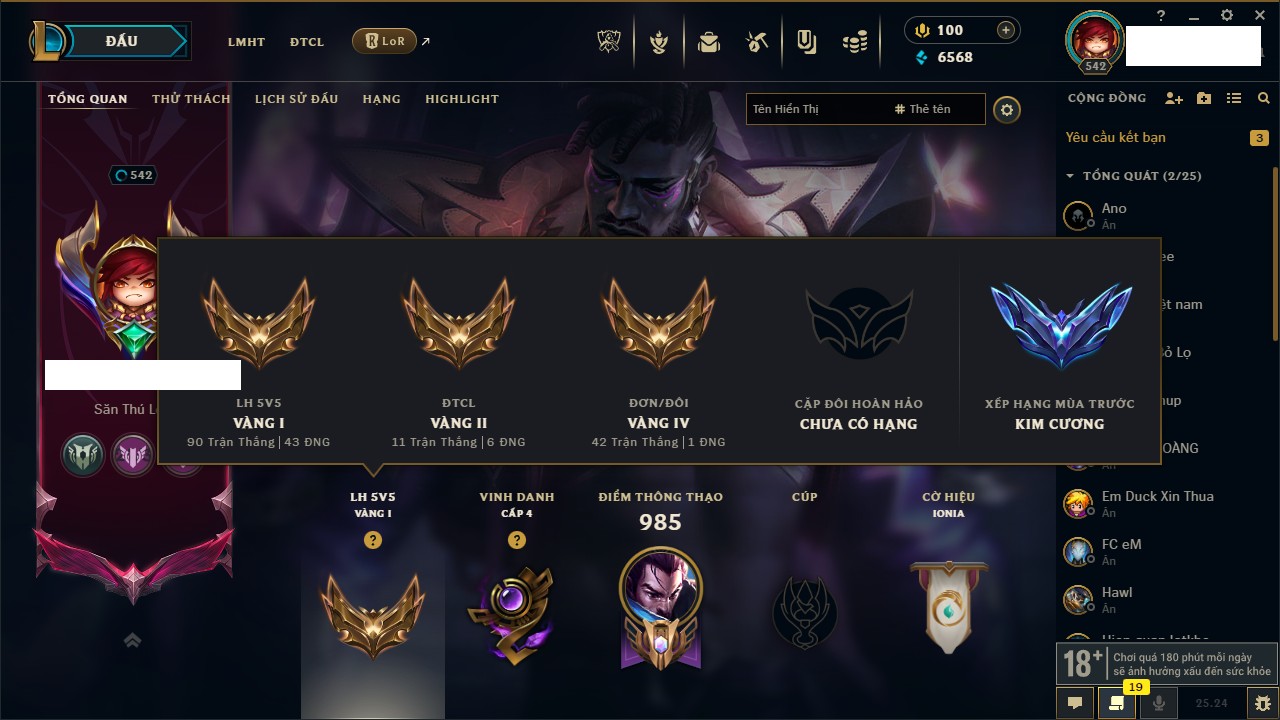
Task: Toggle the microphone mute button
Action: 1159,703
